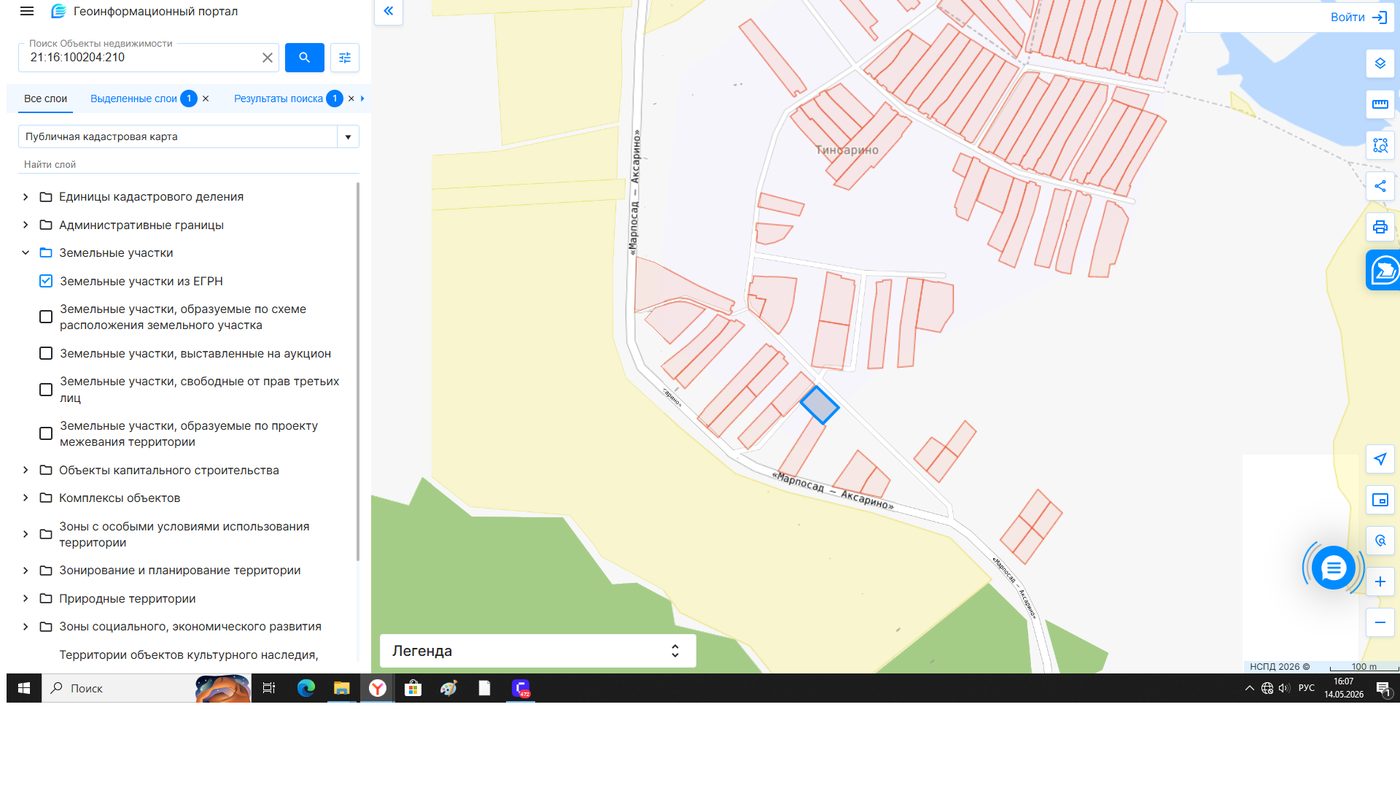Click the share map icon
The width and height of the screenshot is (1400, 788).
click(1380, 186)
